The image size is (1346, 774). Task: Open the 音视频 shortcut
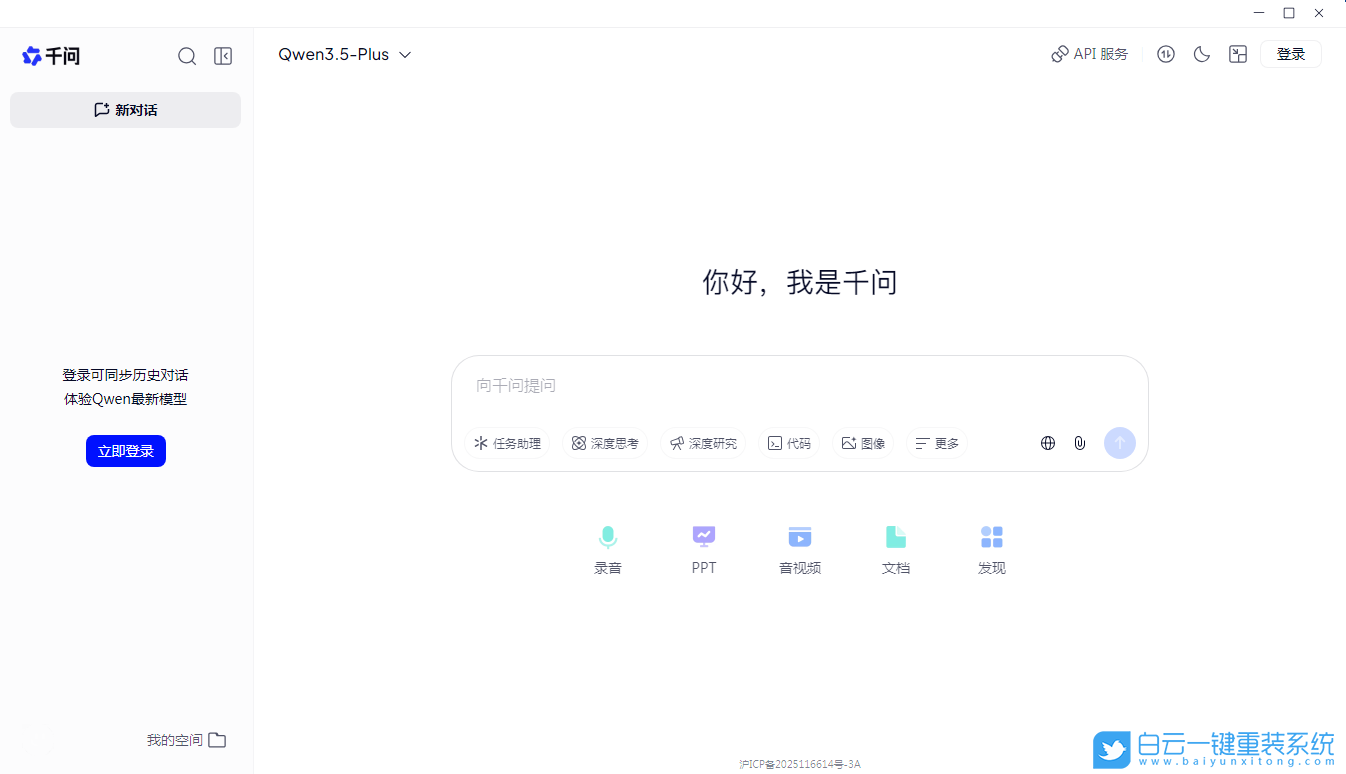[x=800, y=549]
